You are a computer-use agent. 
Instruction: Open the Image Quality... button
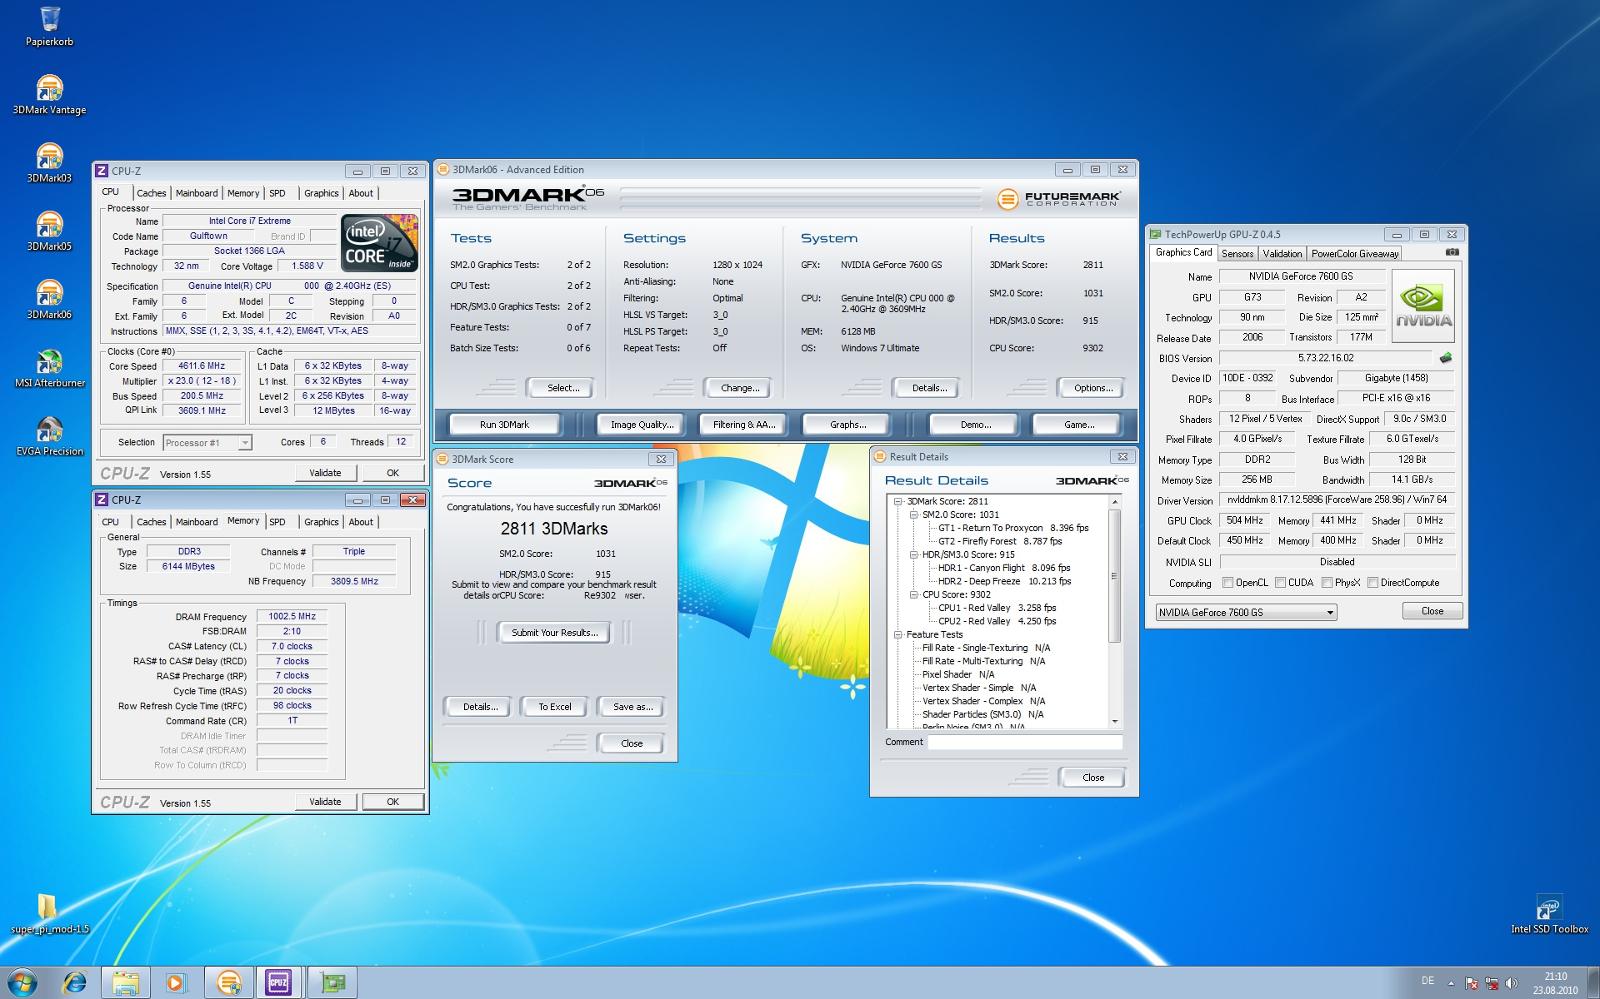pos(641,424)
